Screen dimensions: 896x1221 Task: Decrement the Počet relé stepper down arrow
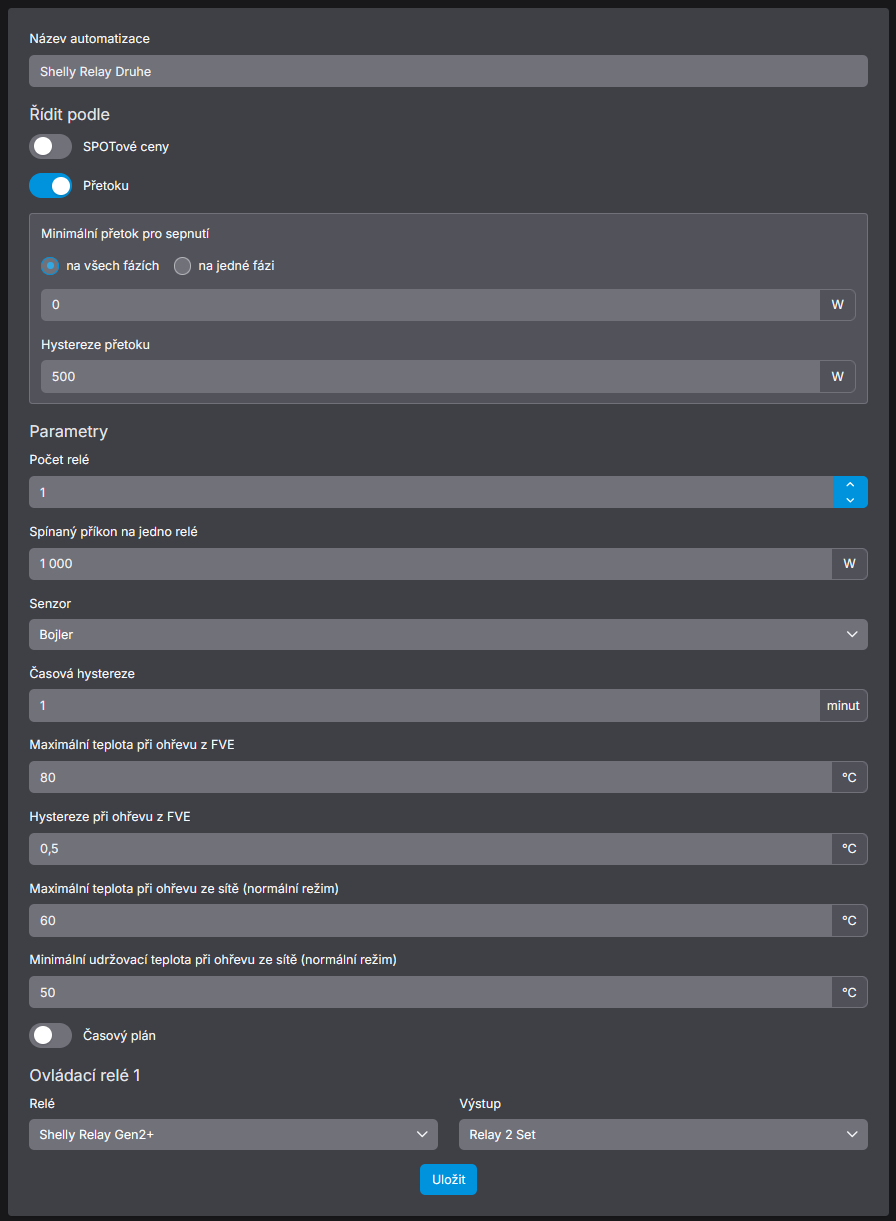[x=850, y=500]
